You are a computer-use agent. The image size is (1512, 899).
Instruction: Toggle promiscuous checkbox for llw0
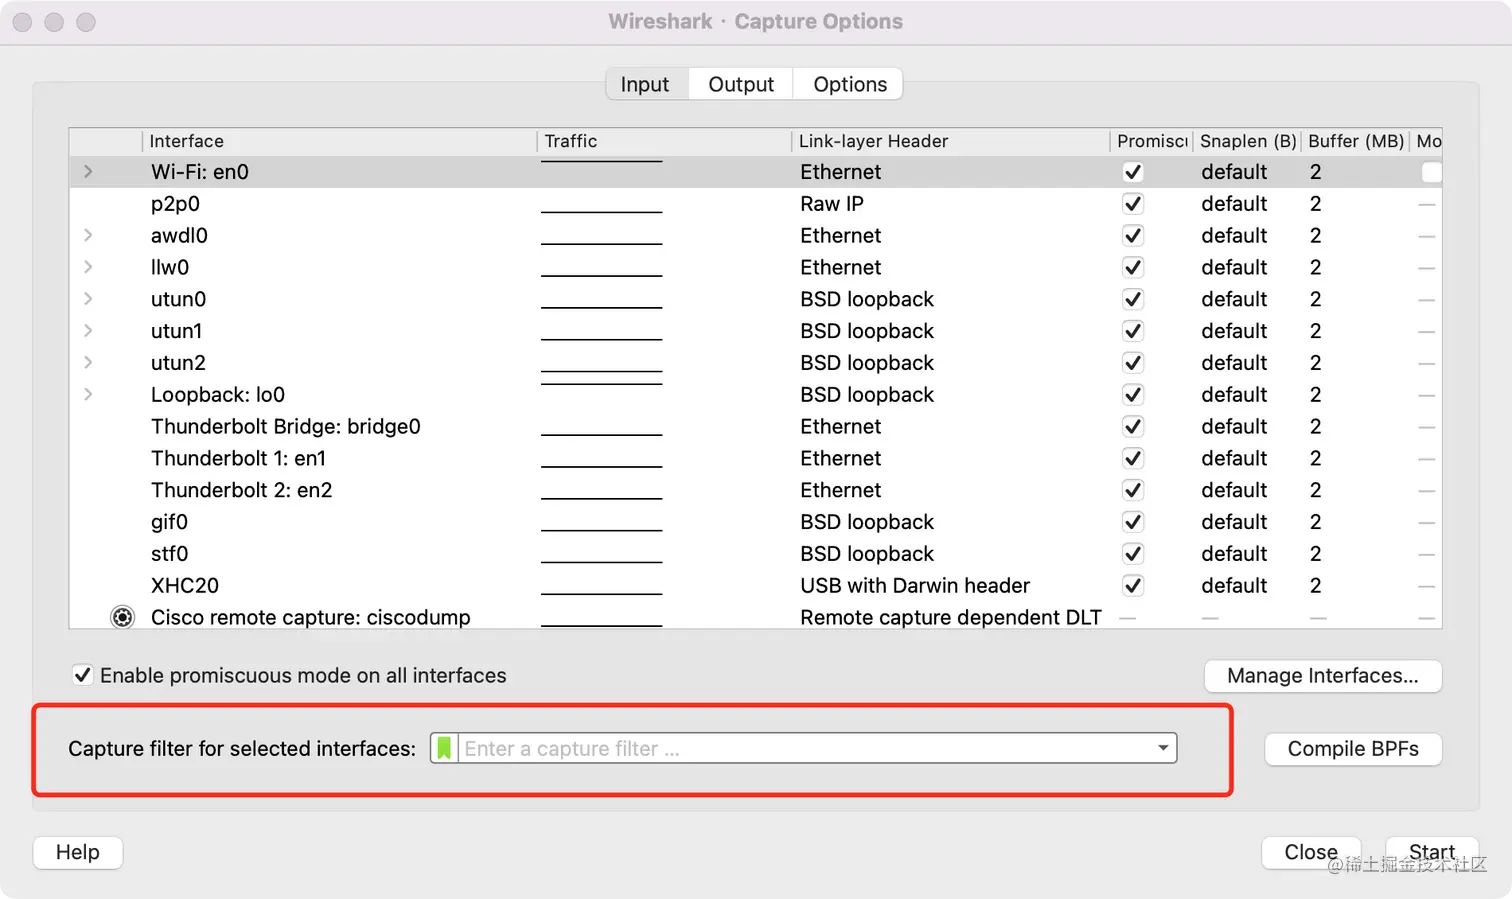(1132, 267)
